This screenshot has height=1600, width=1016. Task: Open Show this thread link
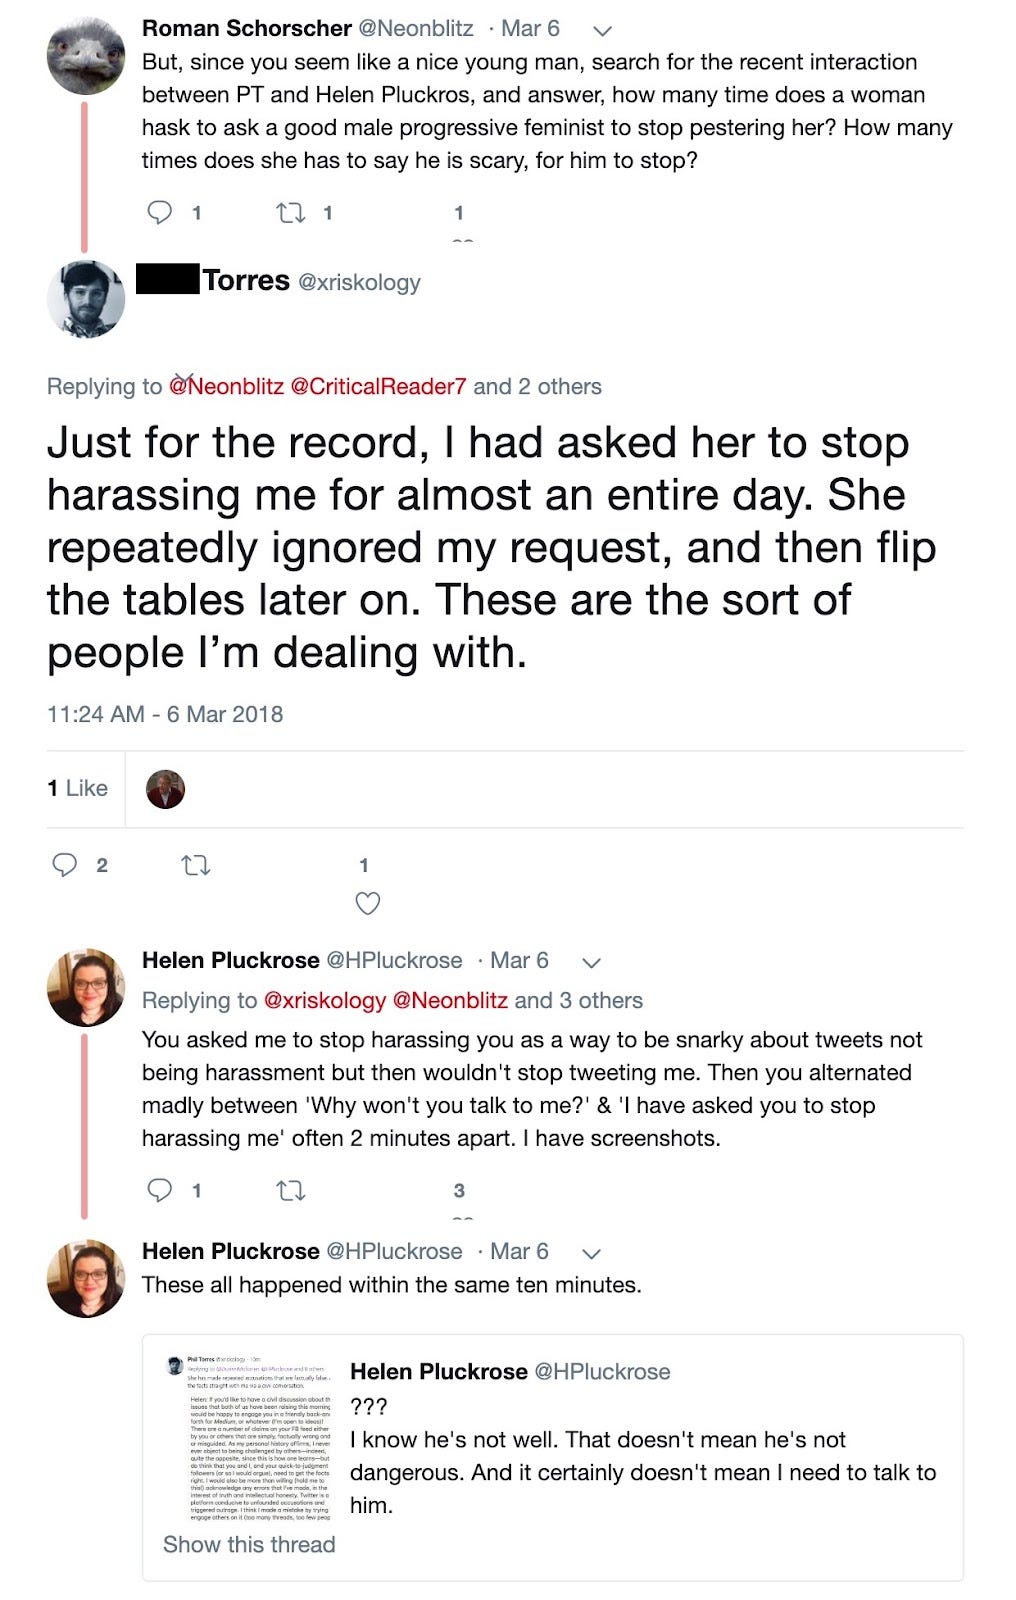[x=250, y=1544]
